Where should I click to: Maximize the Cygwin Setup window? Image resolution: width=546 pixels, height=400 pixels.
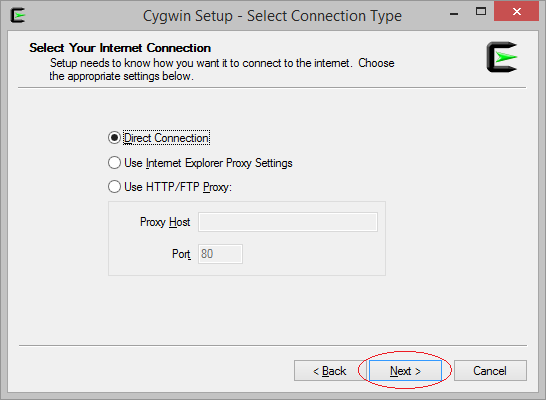(x=481, y=11)
